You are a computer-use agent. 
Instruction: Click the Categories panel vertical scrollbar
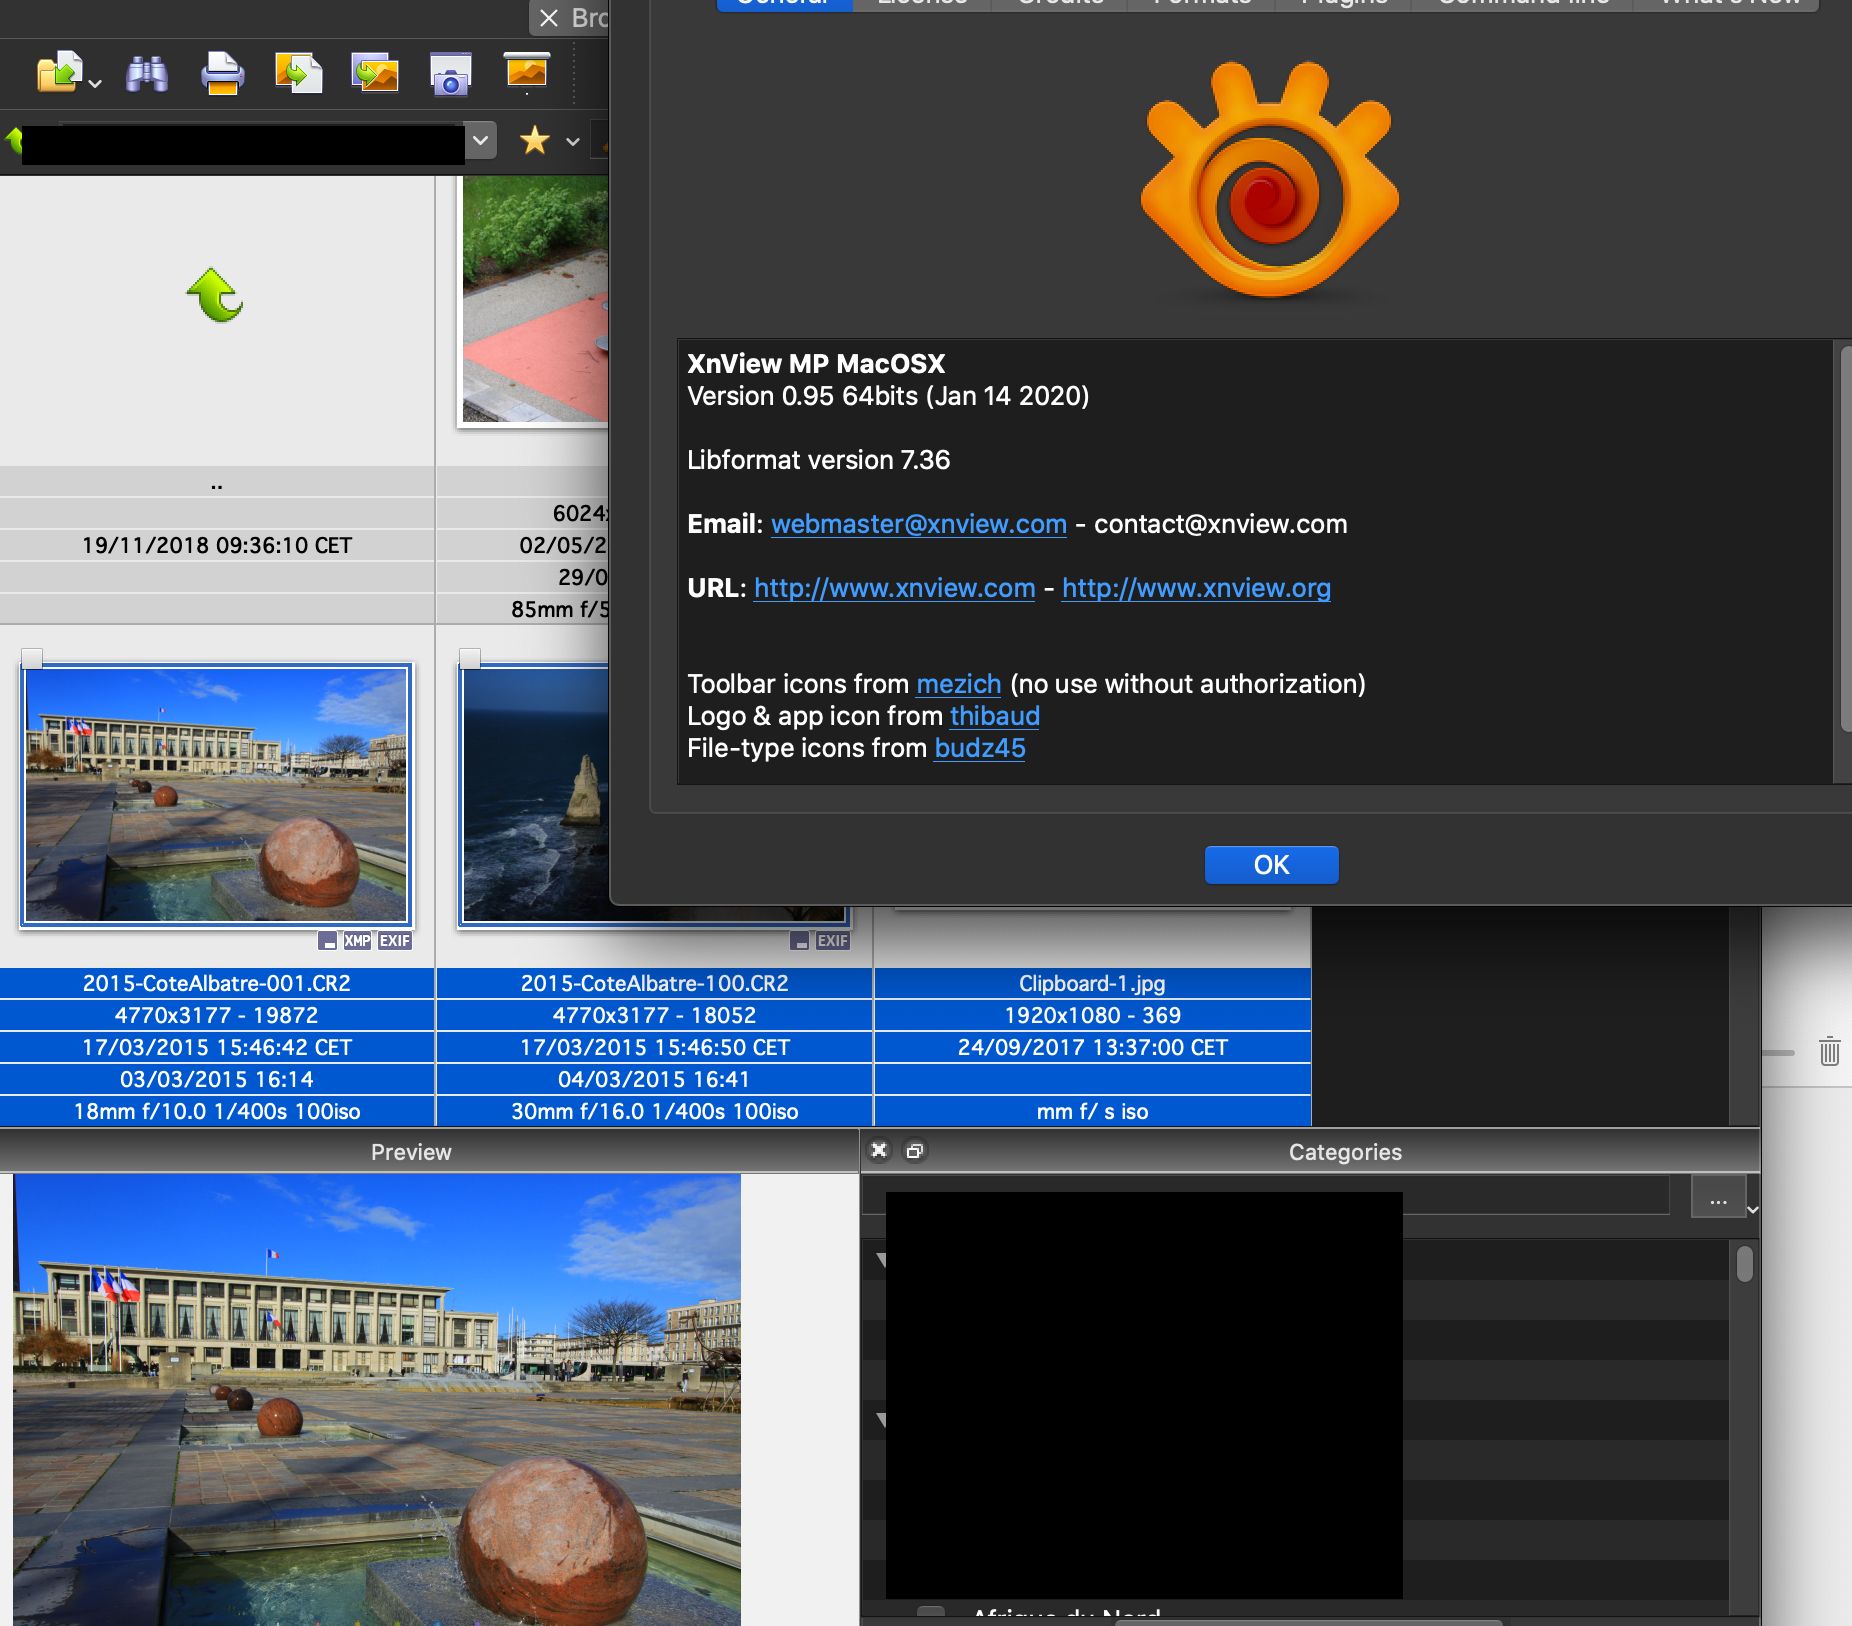[x=1745, y=1264]
